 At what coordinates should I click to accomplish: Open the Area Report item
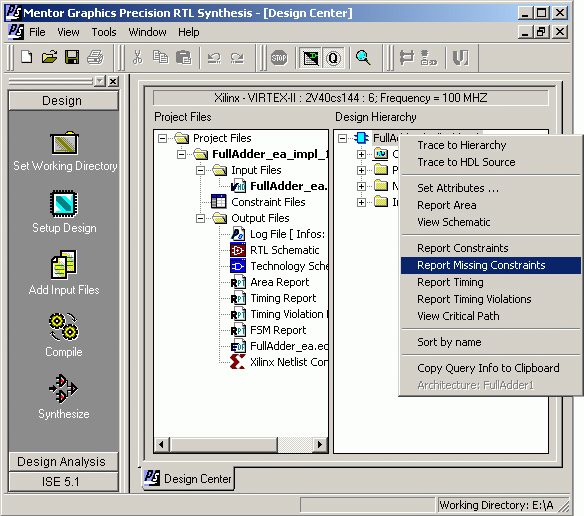coord(279,282)
